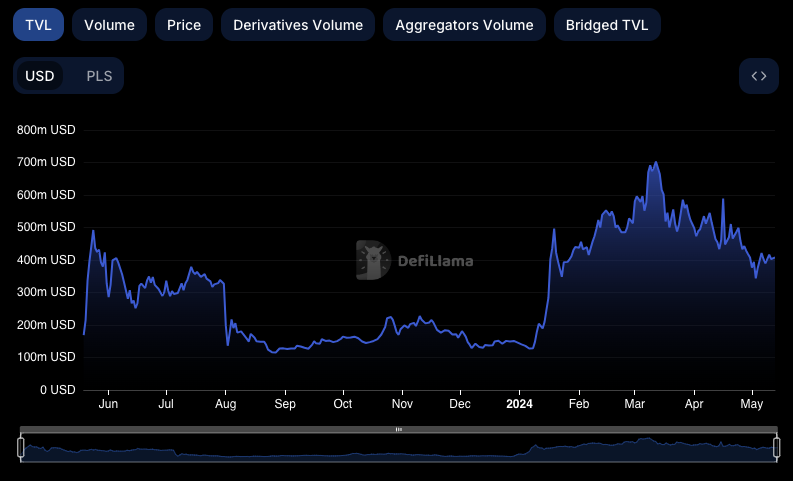793x481 pixels.
Task: Click left handle of range slider
Action: coord(21,448)
